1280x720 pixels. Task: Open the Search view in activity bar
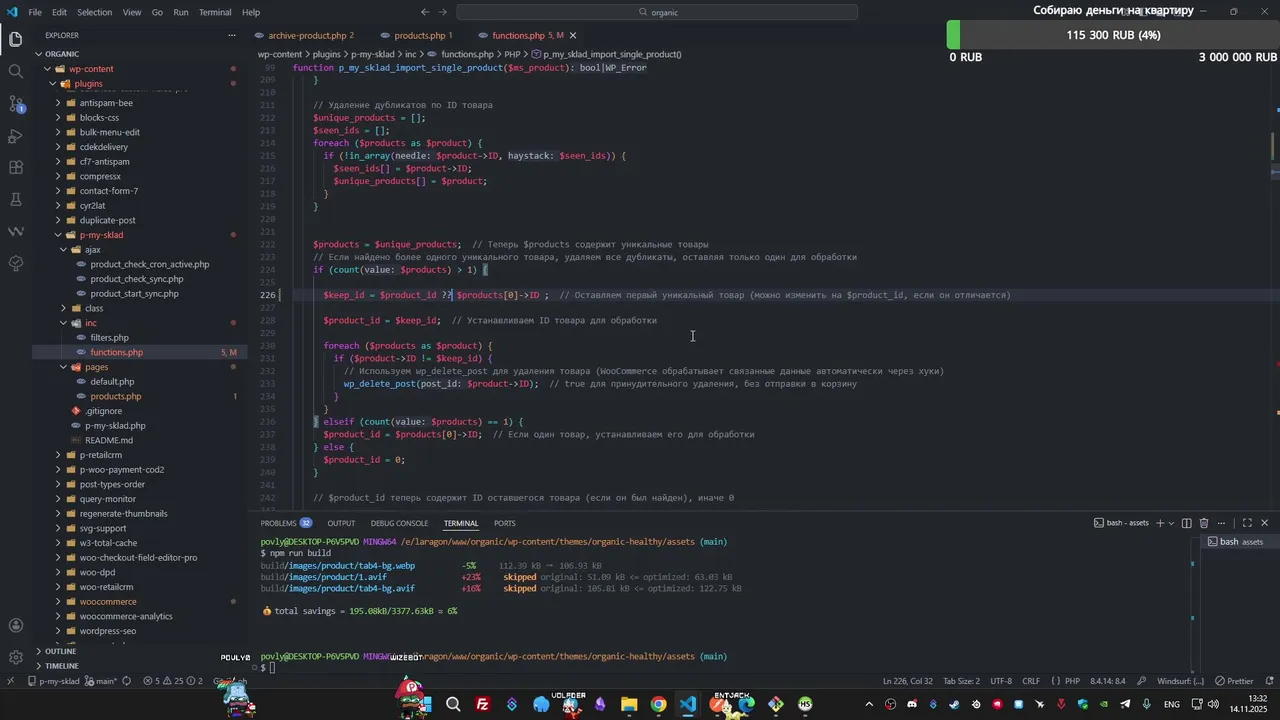click(16, 71)
